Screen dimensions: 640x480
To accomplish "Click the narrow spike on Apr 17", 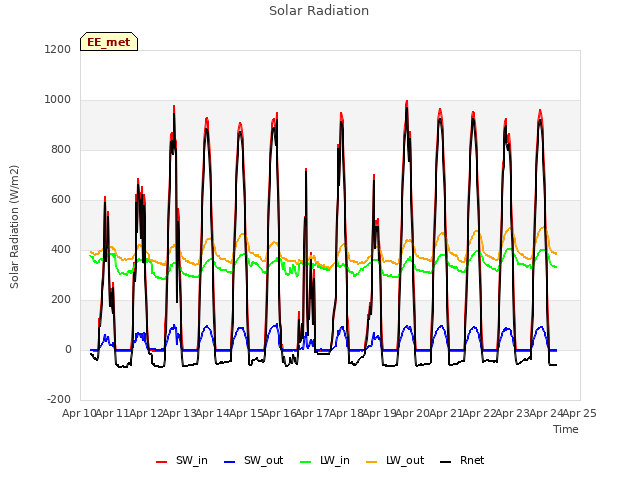I will (x=306, y=170).
